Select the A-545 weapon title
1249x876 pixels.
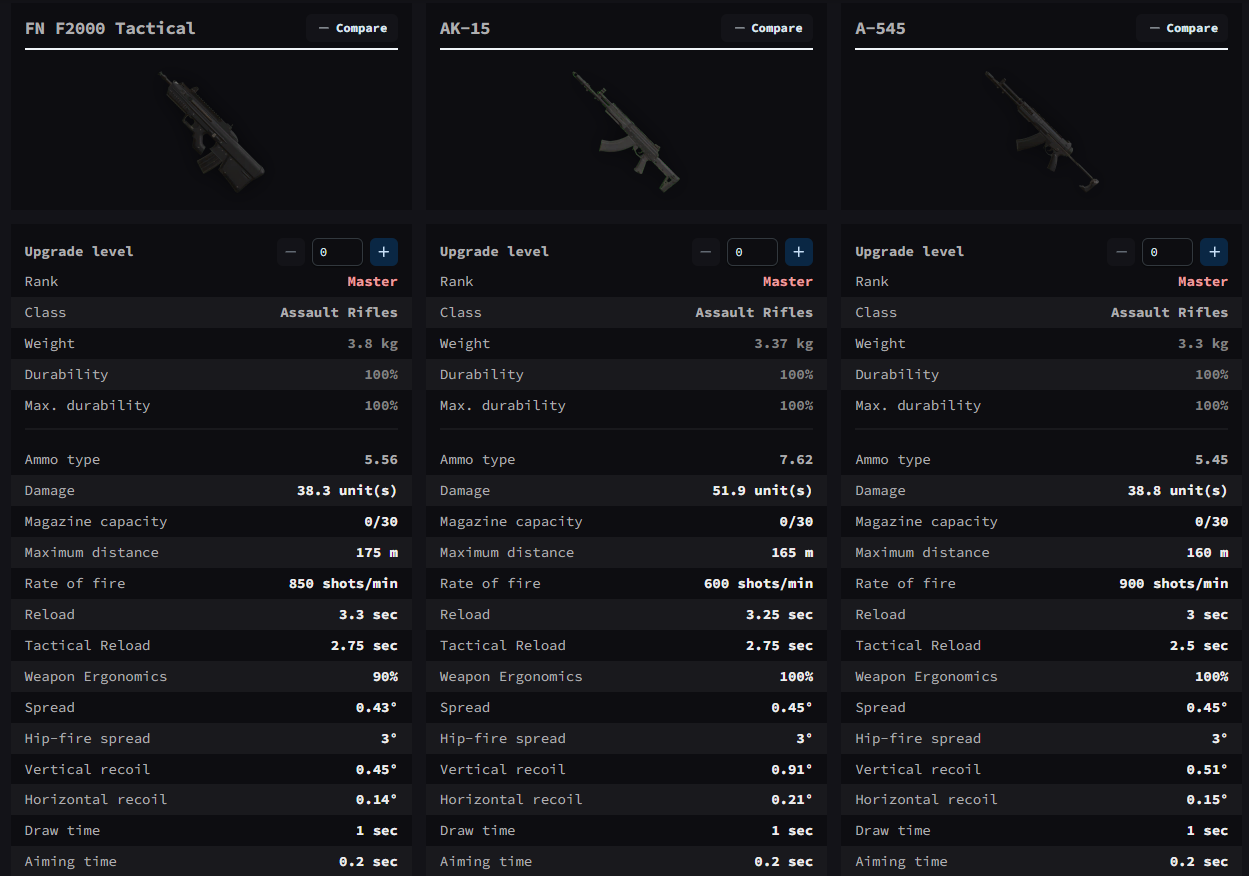[880, 28]
